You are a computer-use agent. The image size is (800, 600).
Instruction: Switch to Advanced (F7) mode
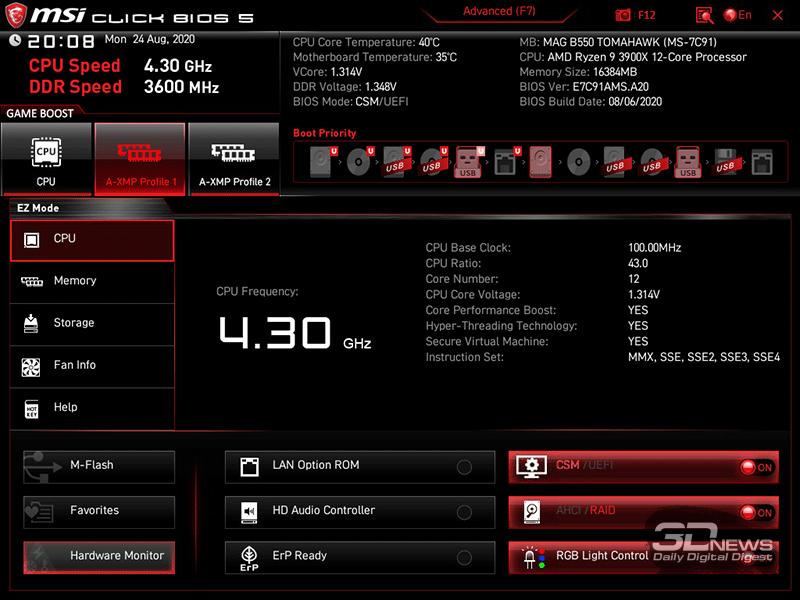(499, 11)
